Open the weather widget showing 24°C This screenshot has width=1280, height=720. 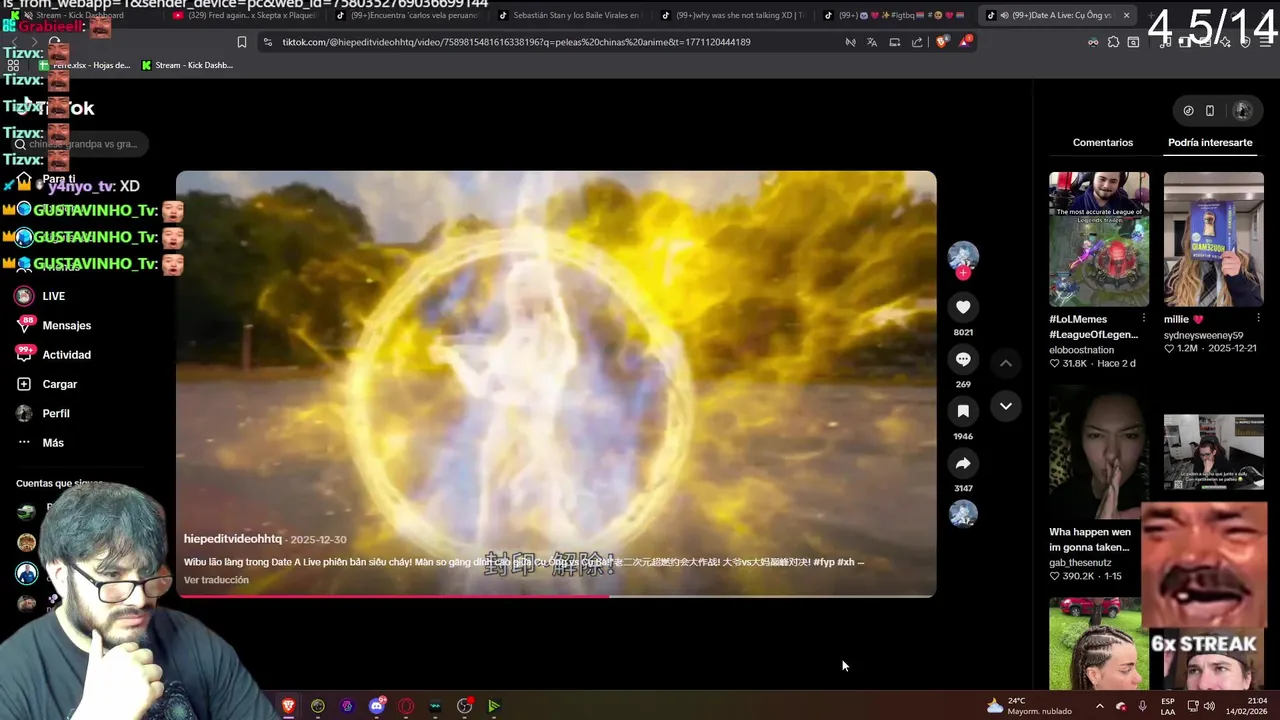pyautogui.click(x=1028, y=706)
